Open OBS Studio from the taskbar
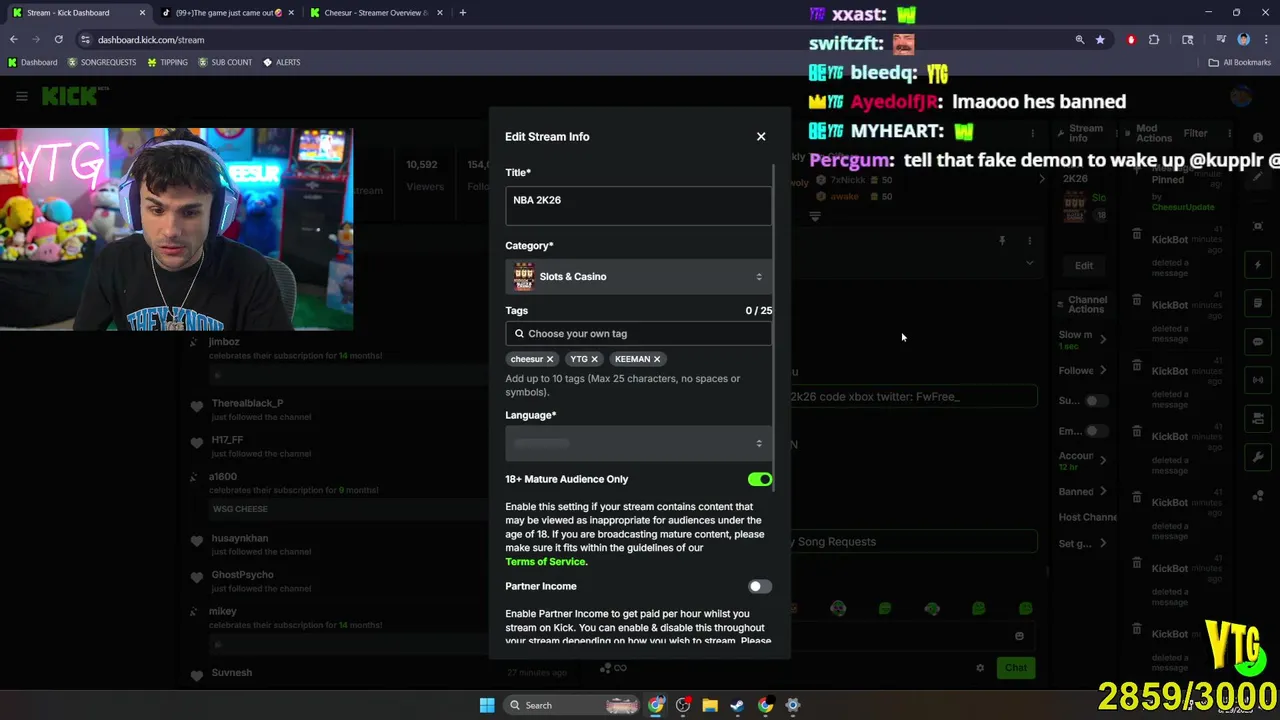This screenshot has height=720, width=1280. point(683,705)
